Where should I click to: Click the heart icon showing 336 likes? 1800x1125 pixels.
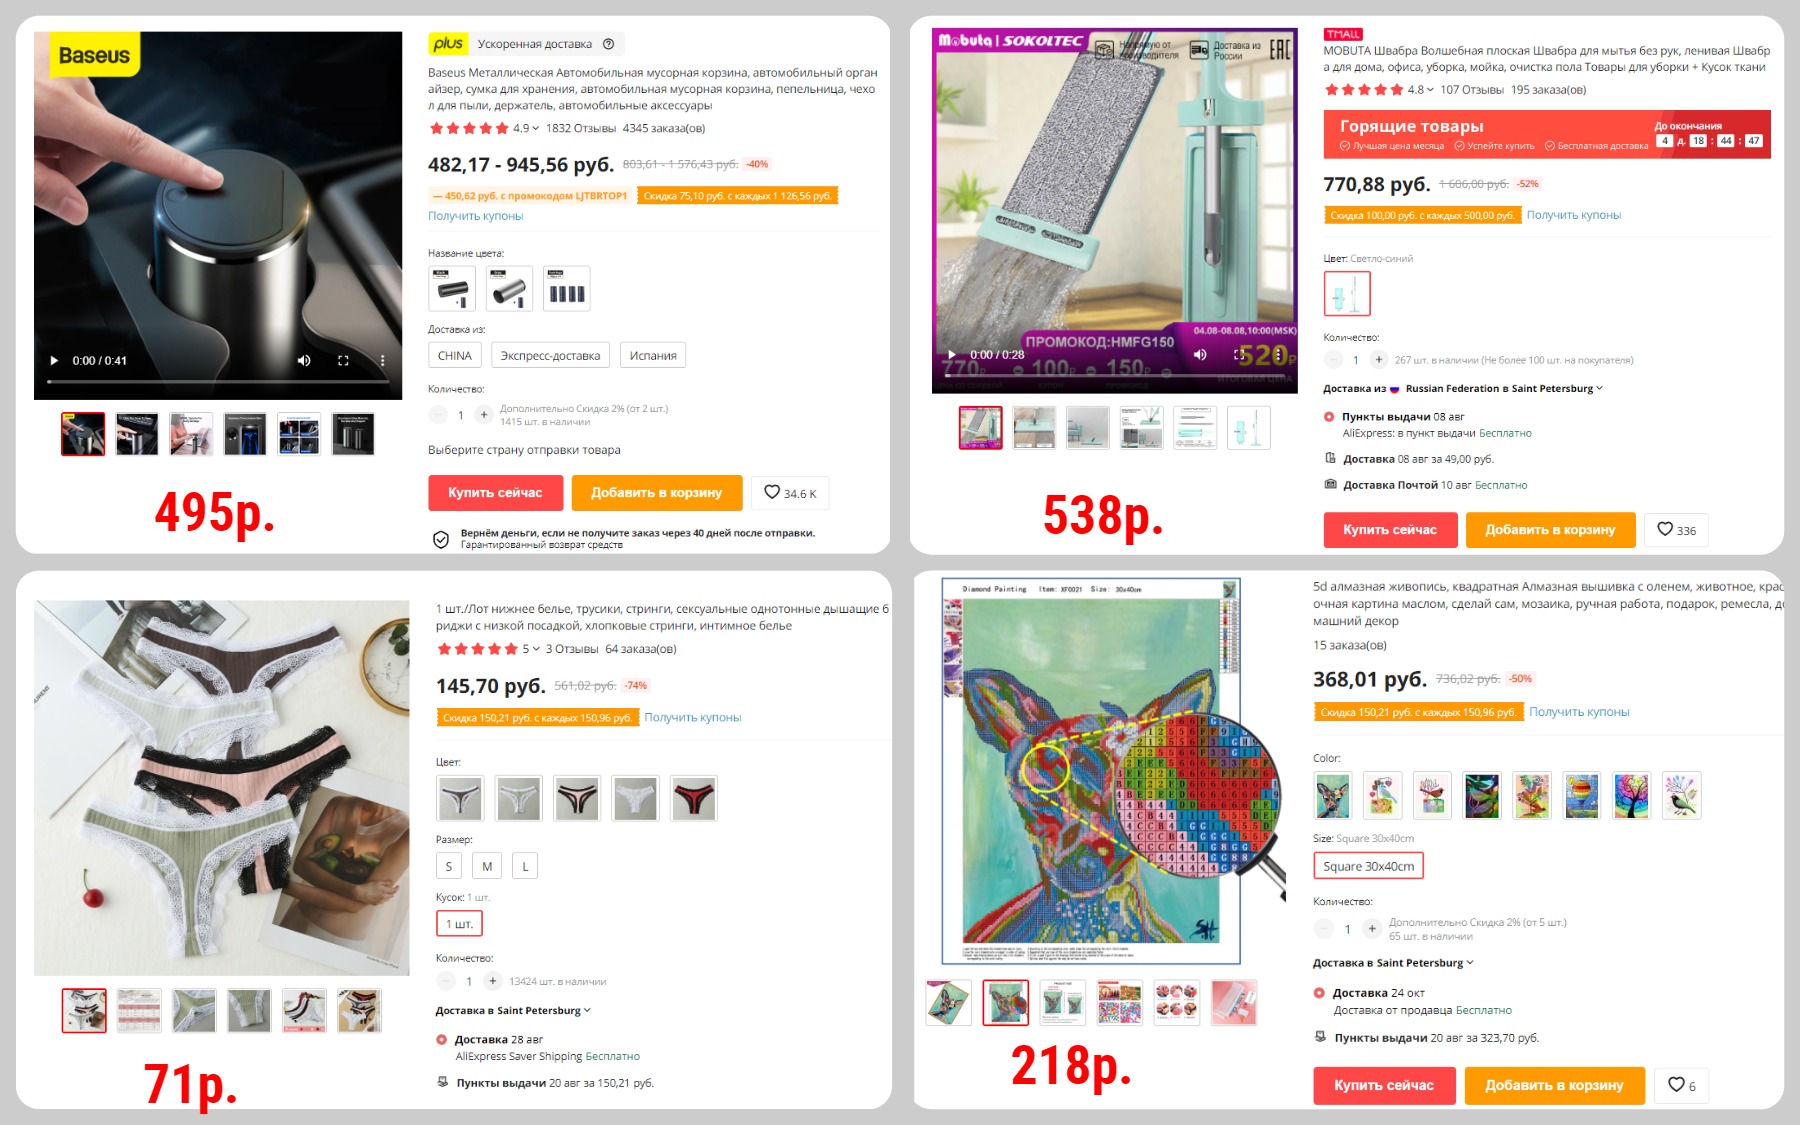tap(1676, 530)
